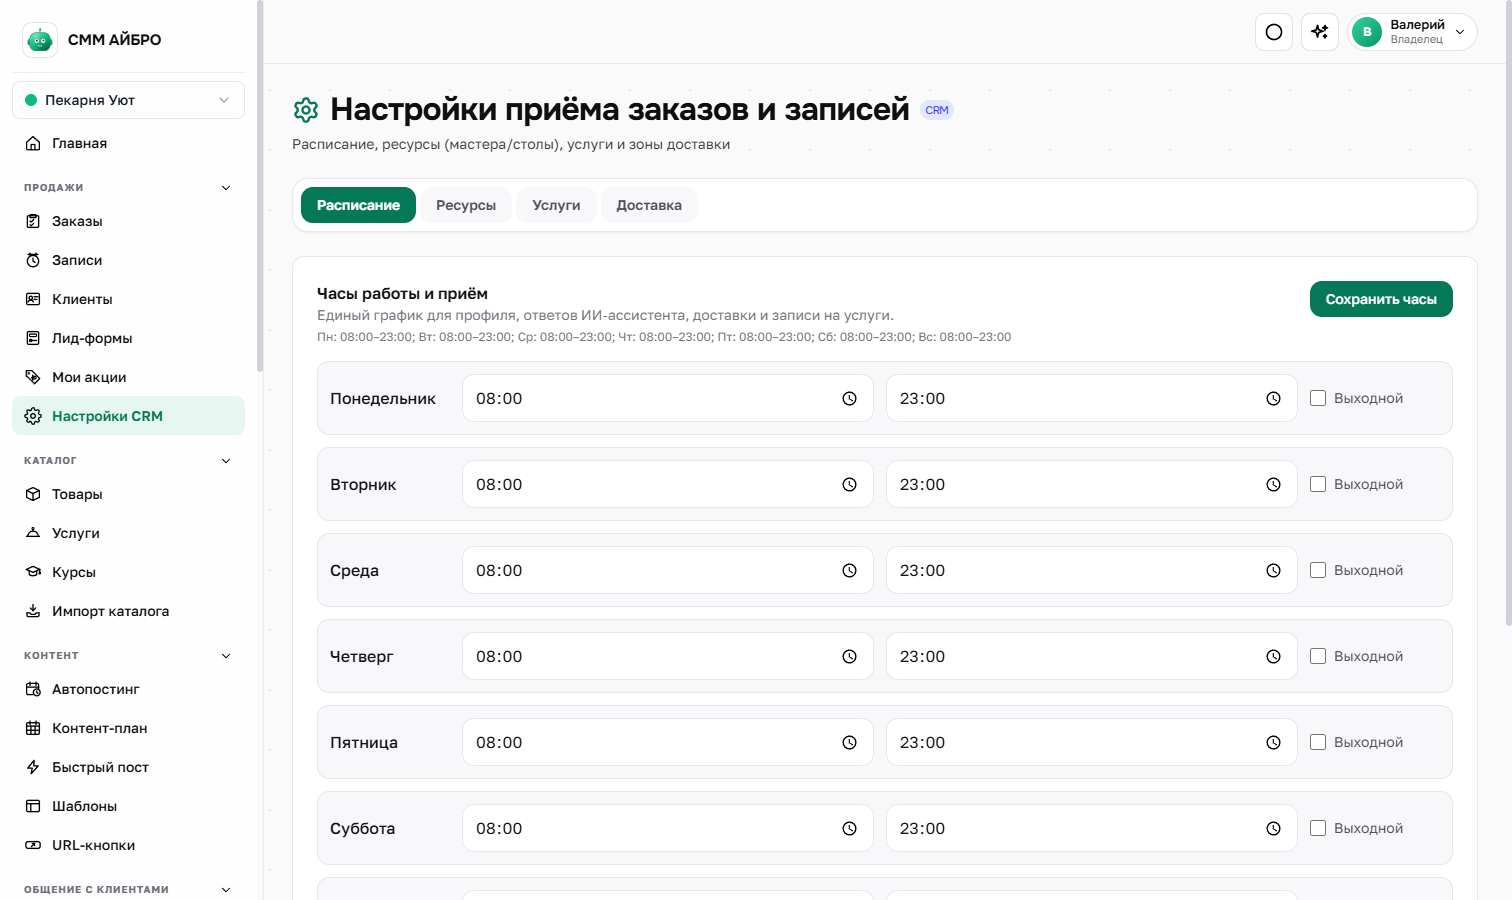Image resolution: width=1512 pixels, height=900 pixels.
Task: Click the Суббота 23:00 end field
Action: click(1092, 828)
